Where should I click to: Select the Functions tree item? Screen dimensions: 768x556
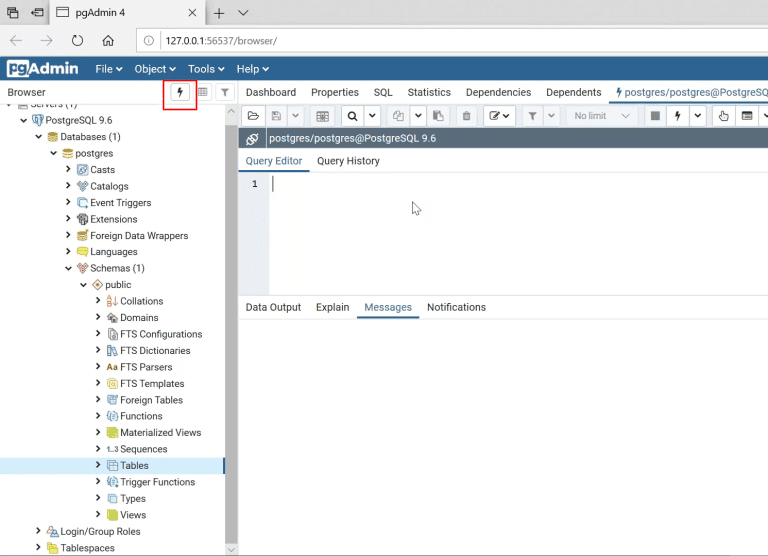pos(141,416)
